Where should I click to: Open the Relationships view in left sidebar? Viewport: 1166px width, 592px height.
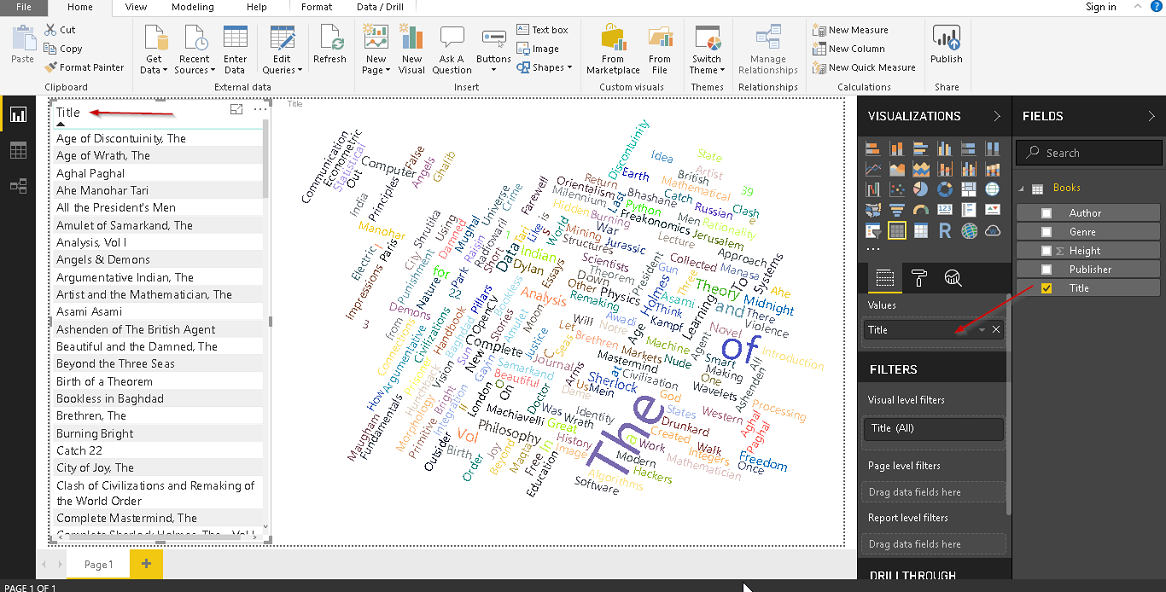(18, 186)
